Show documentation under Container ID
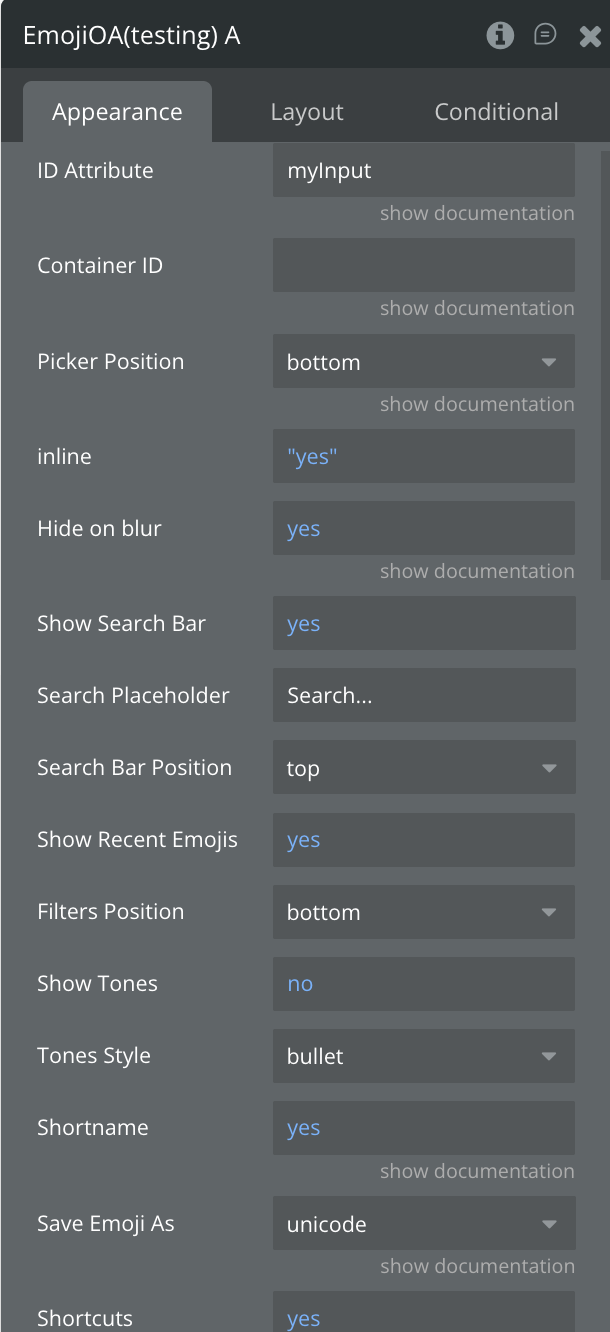This screenshot has width=610, height=1332. [x=477, y=308]
